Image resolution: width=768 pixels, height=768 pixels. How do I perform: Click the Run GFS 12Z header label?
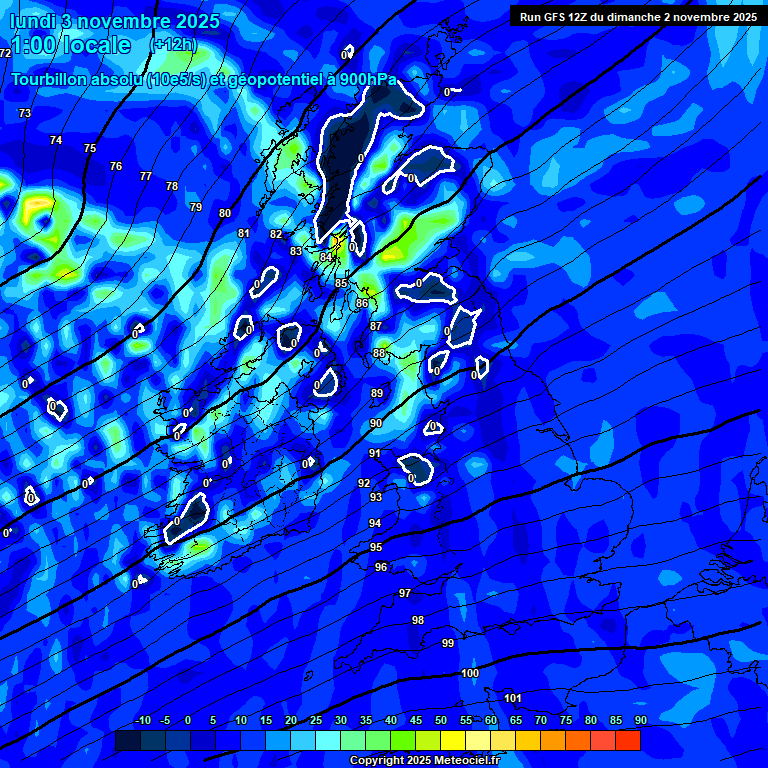coord(637,17)
